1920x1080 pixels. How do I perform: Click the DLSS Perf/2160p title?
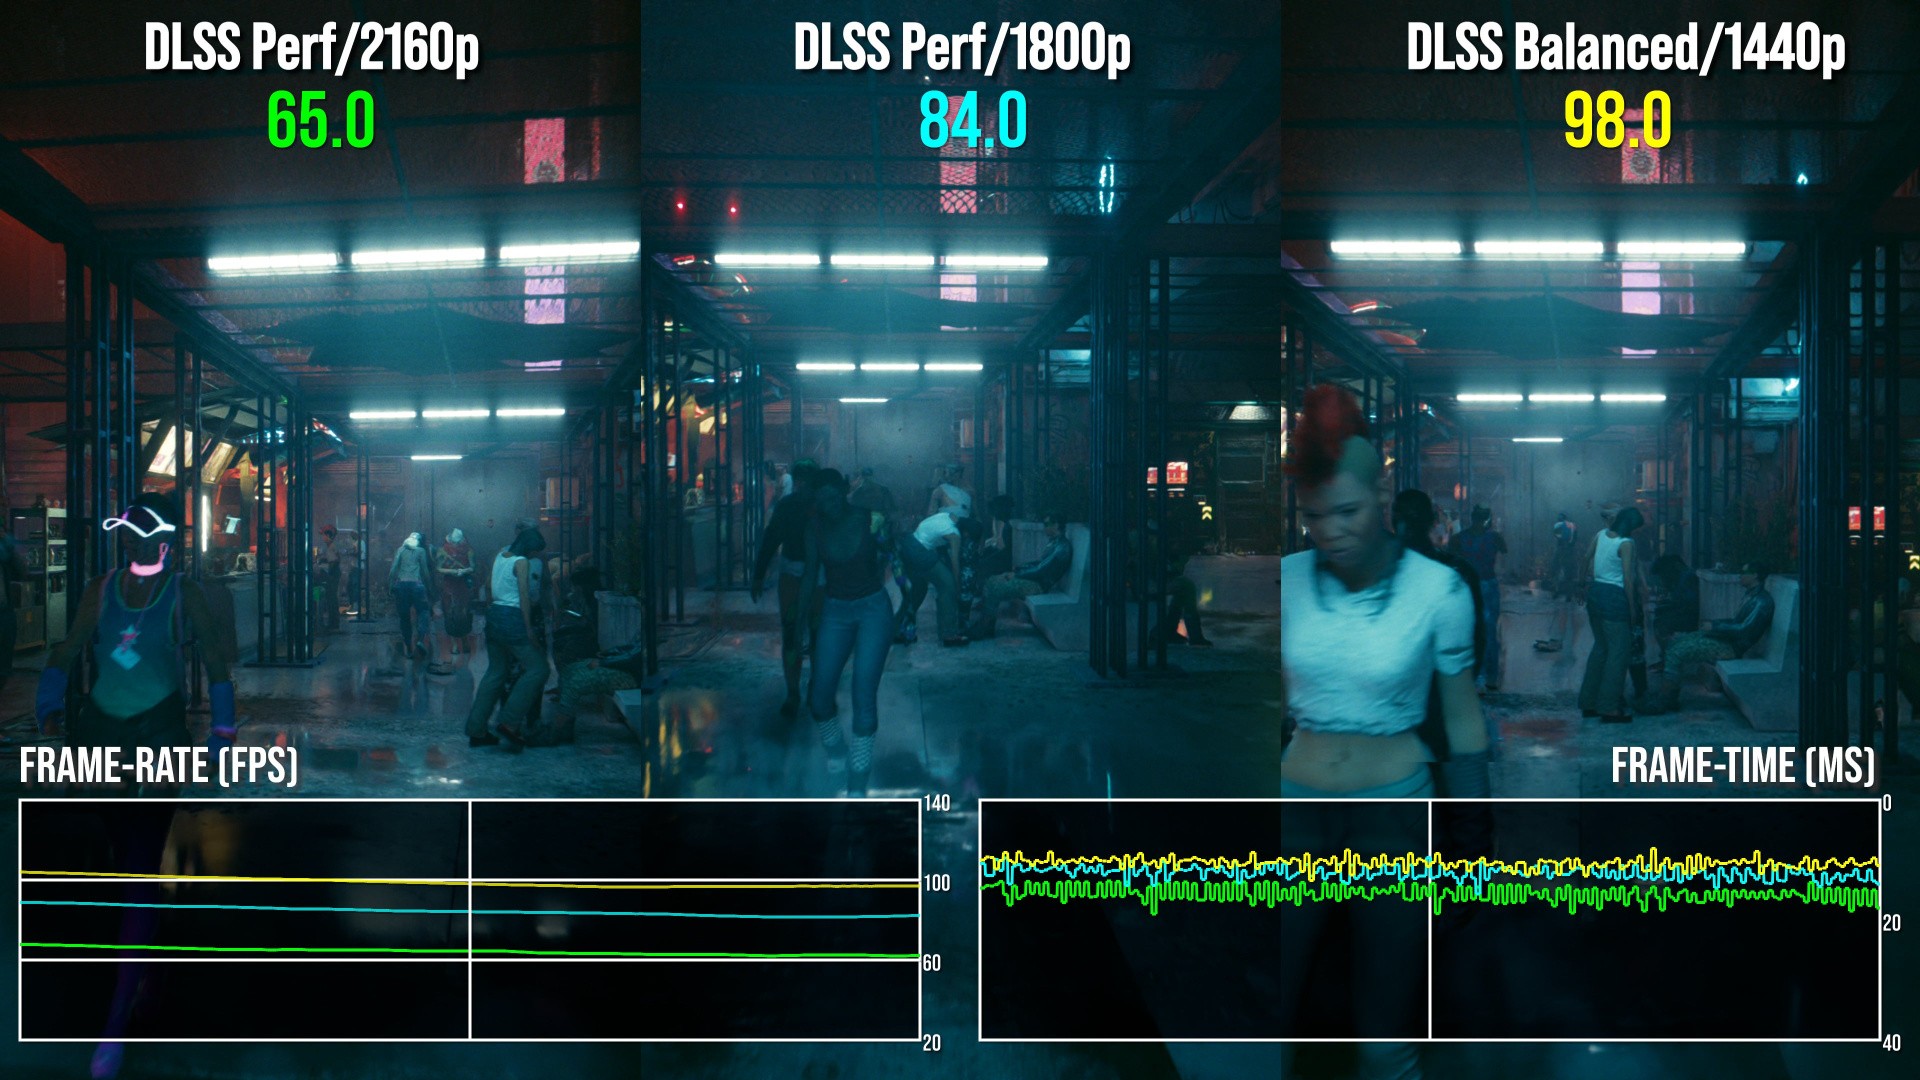(x=311, y=48)
